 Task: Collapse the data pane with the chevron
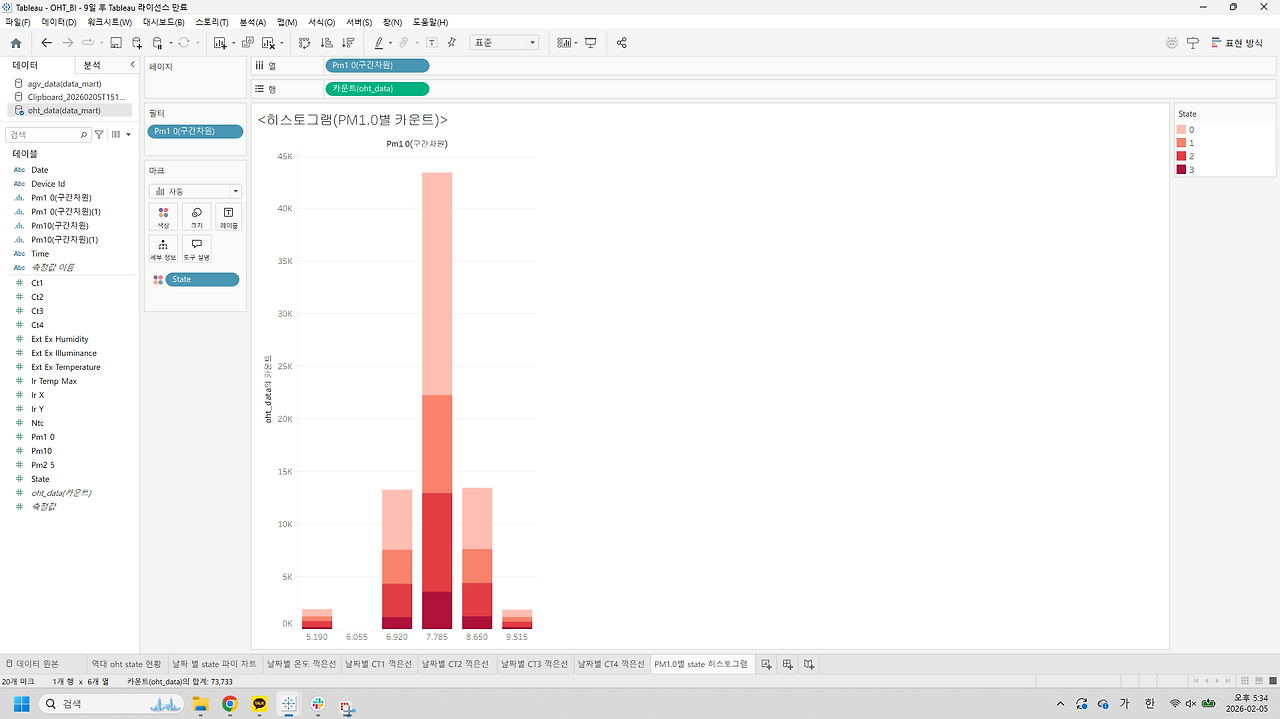point(132,64)
